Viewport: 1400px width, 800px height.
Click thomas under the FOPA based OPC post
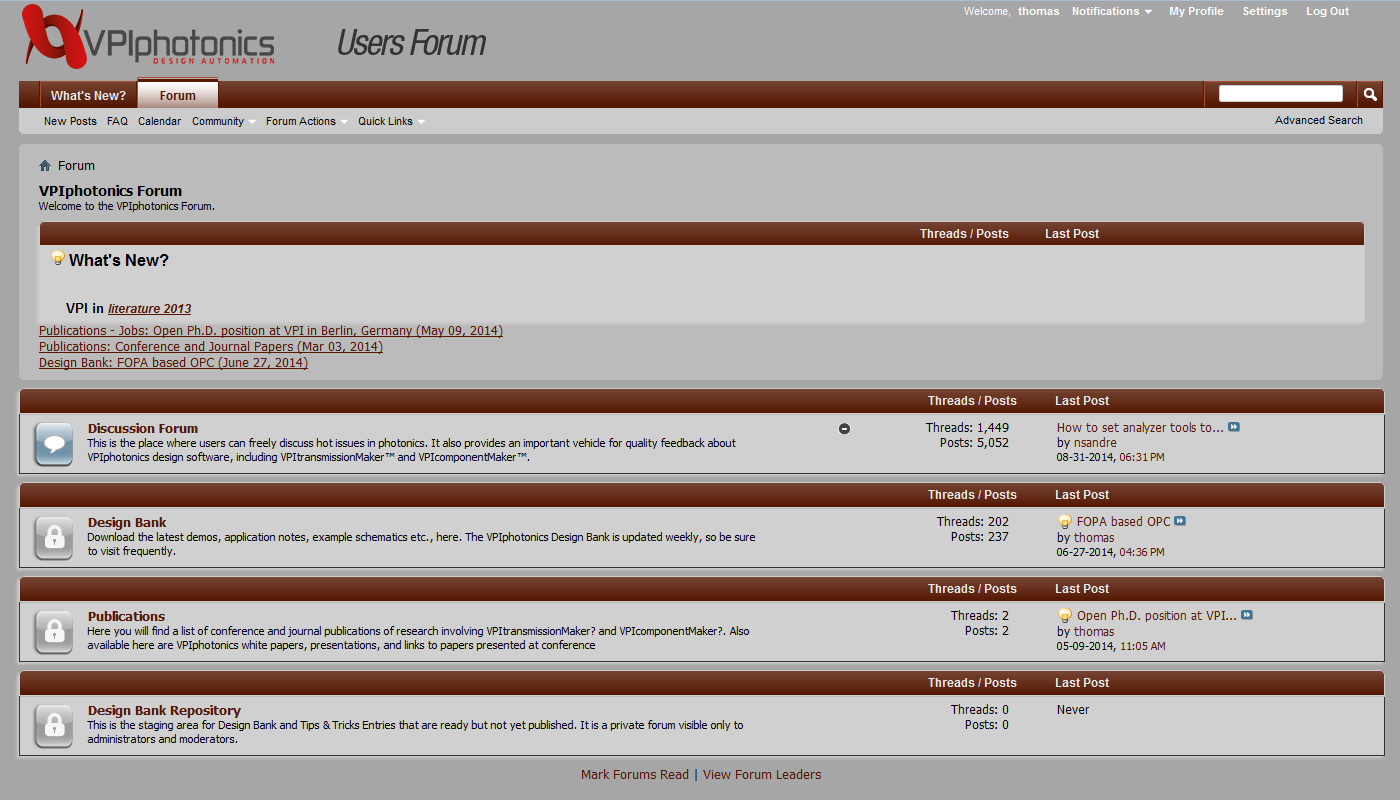pos(1094,538)
